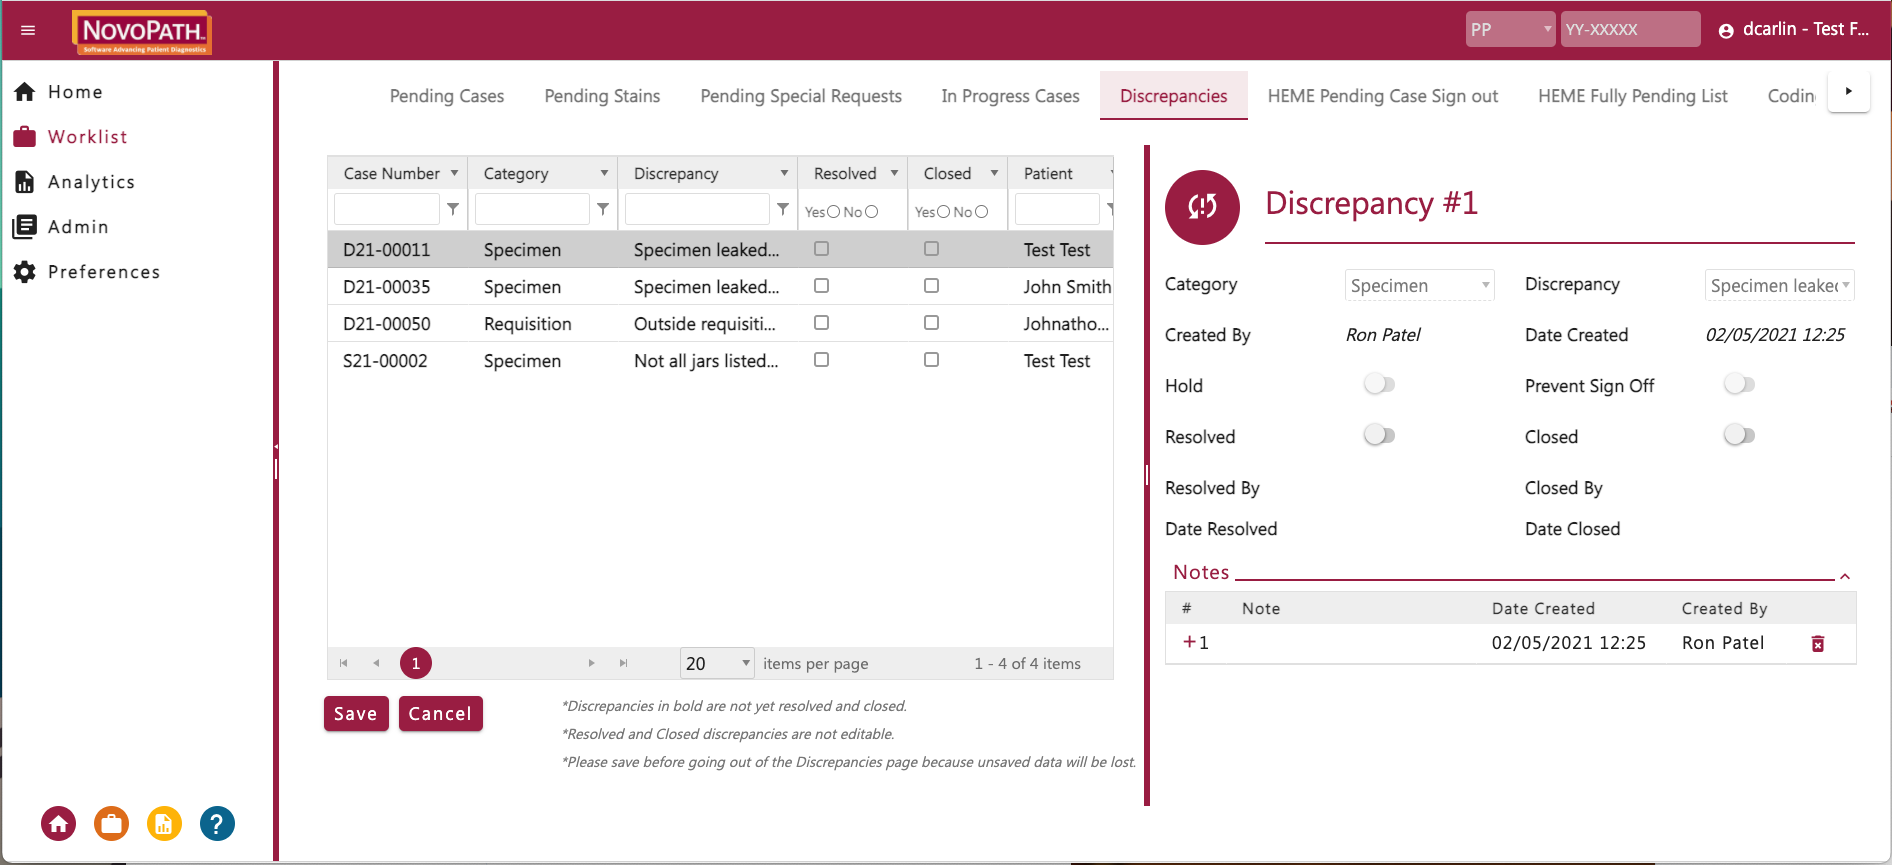Image resolution: width=1892 pixels, height=865 pixels.
Task: Switch to Pending Cases tab
Action: pyautogui.click(x=447, y=96)
